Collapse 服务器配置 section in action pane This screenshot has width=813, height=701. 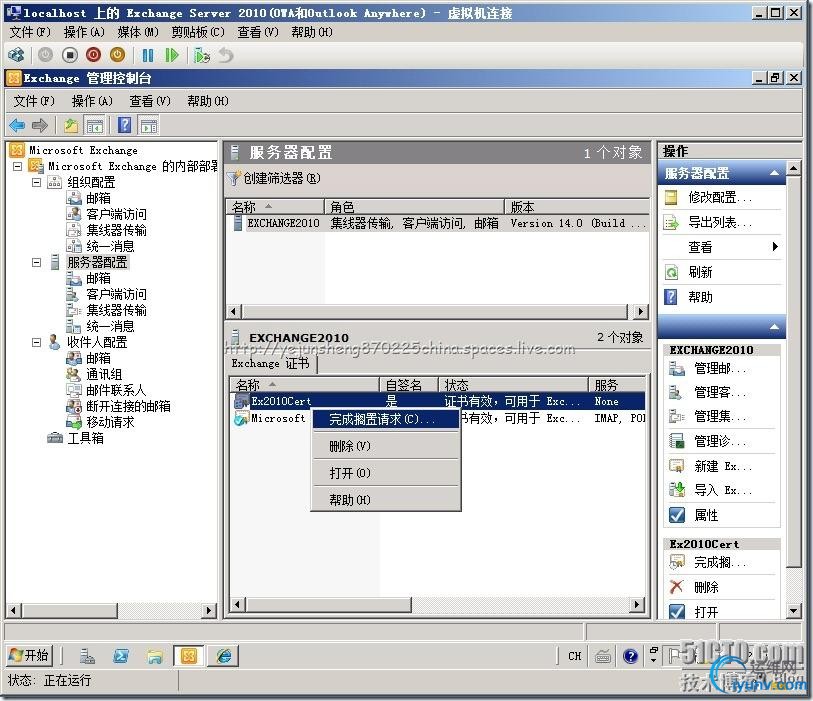[774, 173]
